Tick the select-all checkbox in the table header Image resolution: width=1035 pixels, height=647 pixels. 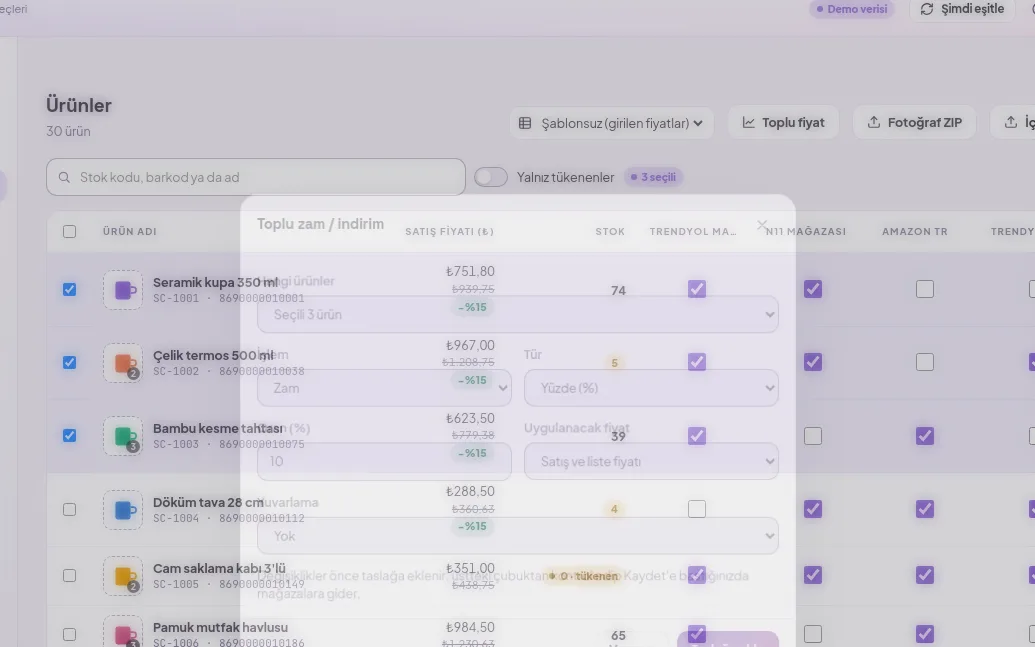[x=69, y=231]
